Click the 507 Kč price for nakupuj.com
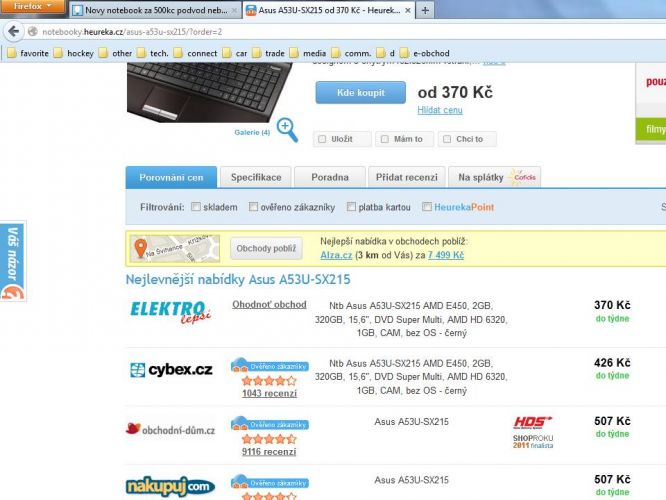 click(612, 479)
